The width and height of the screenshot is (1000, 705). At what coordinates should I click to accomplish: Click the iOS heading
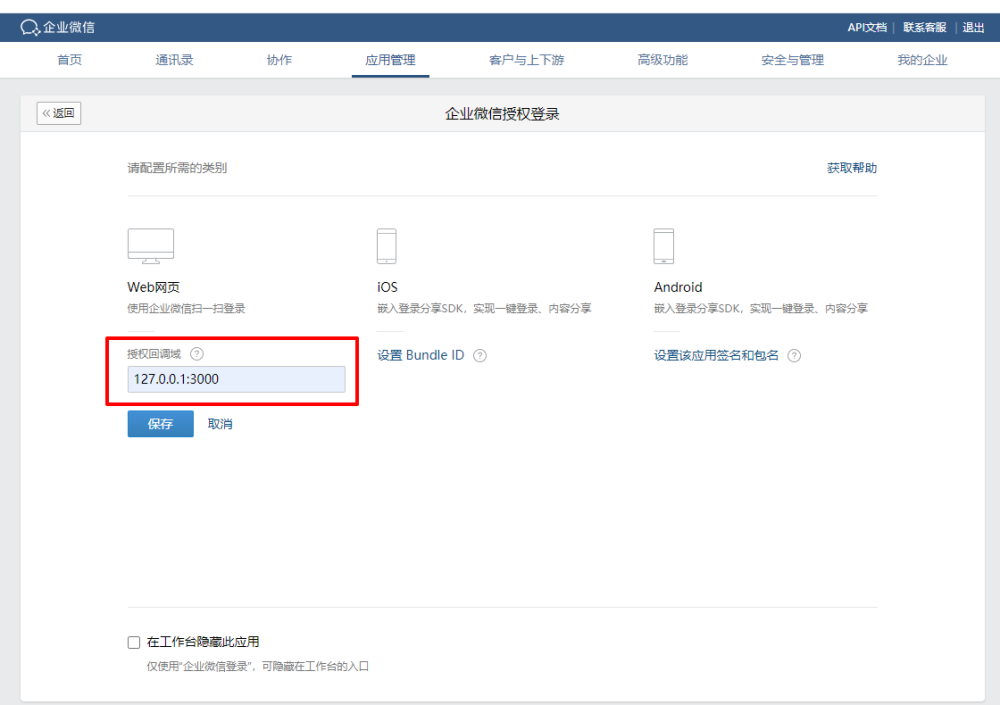coord(387,287)
